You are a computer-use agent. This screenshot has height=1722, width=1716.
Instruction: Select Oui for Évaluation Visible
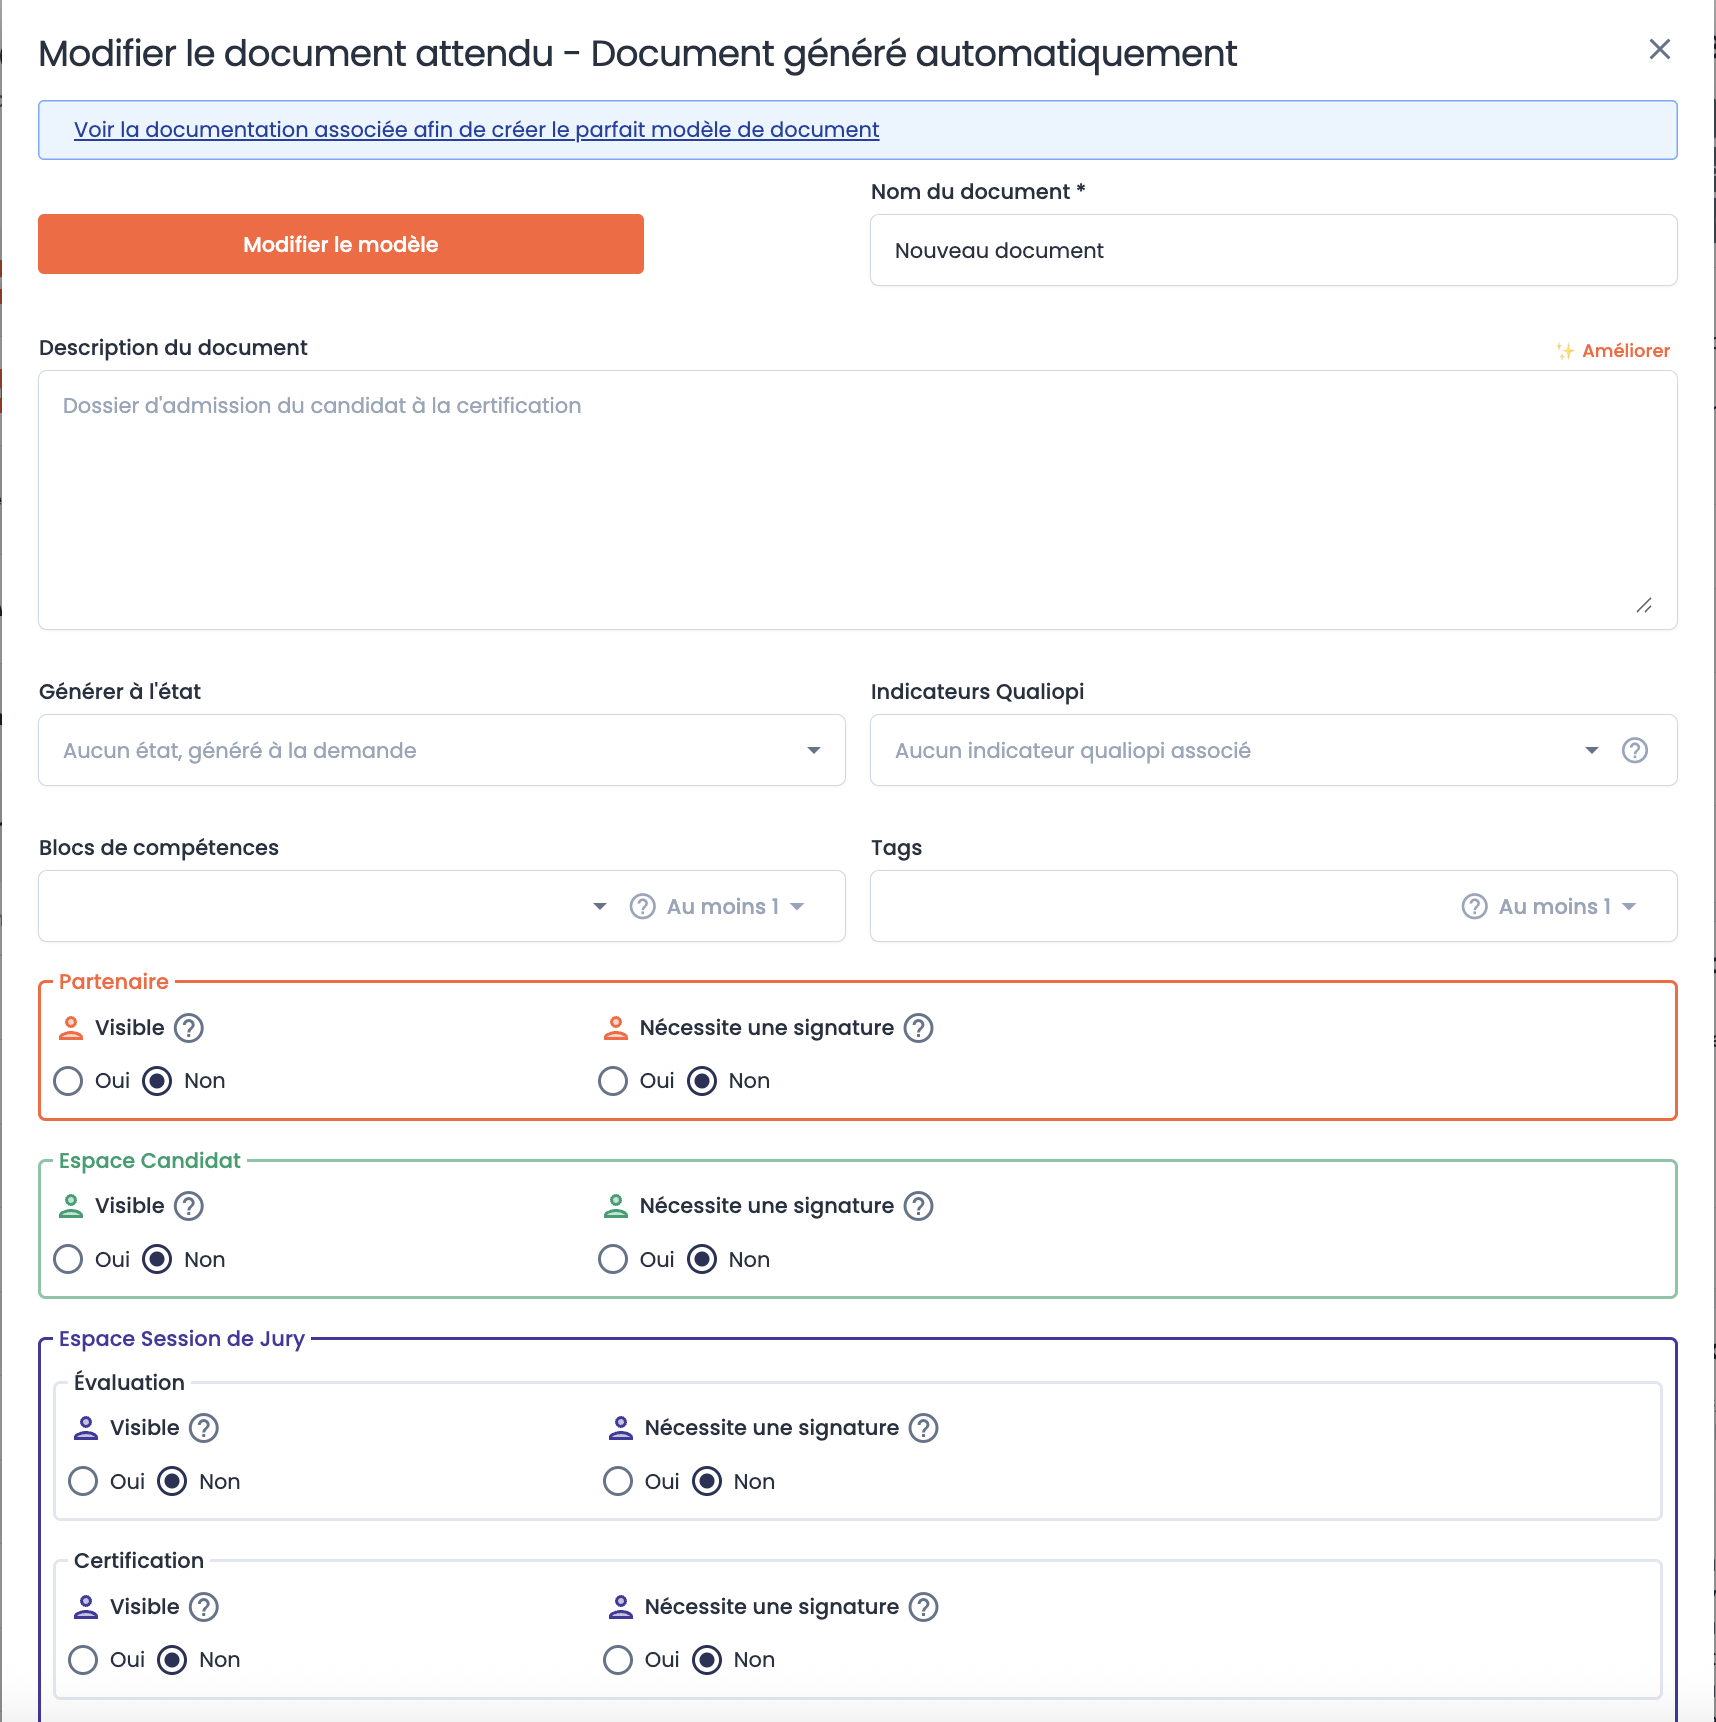[83, 1481]
